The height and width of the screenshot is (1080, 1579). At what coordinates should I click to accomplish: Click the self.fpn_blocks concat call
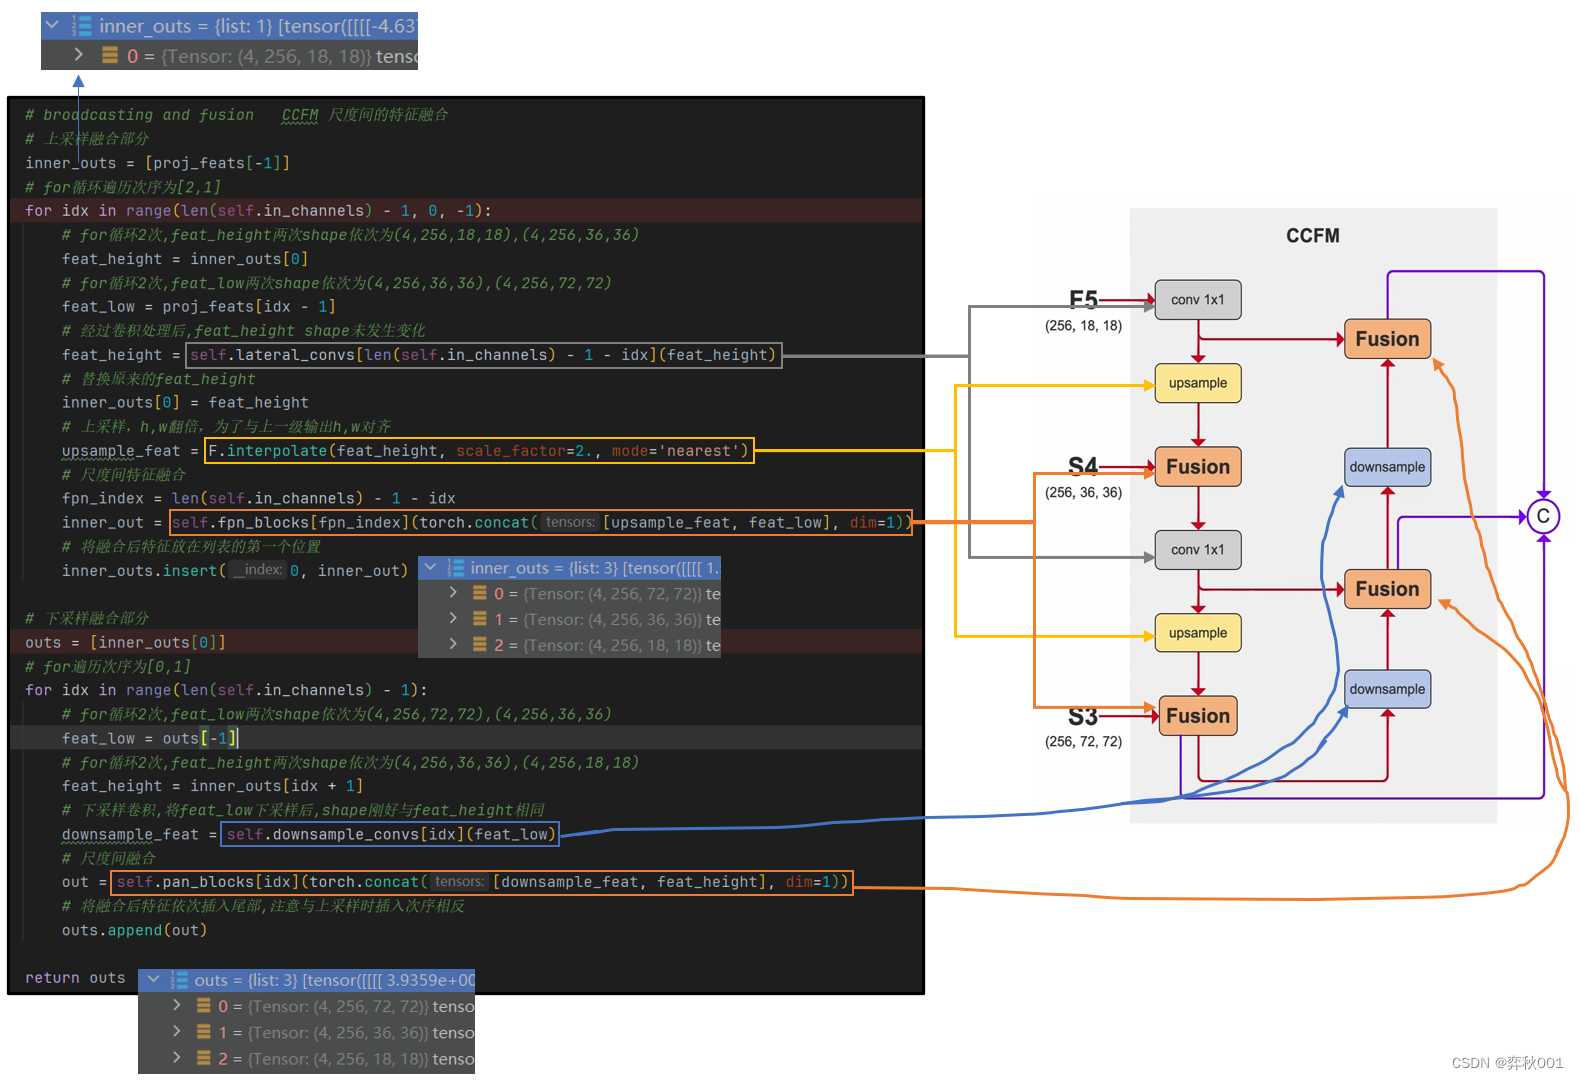point(541,523)
